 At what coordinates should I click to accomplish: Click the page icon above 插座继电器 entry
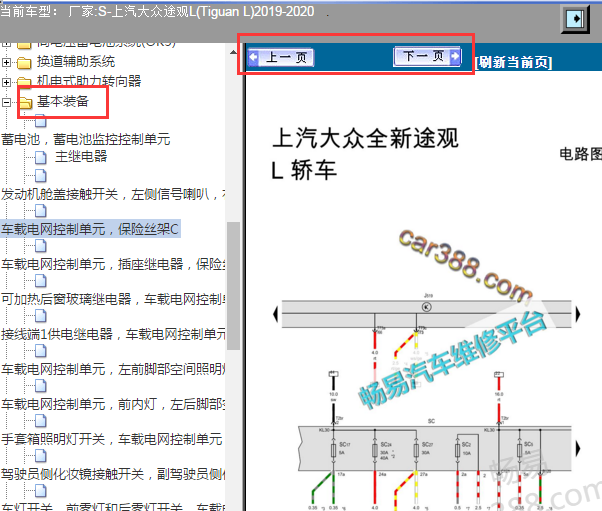point(41,246)
